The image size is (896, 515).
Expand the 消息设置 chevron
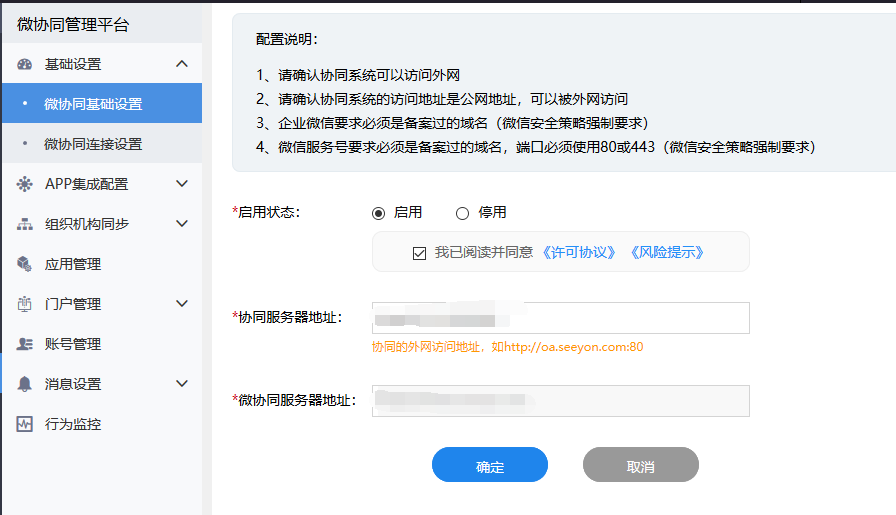coord(182,384)
